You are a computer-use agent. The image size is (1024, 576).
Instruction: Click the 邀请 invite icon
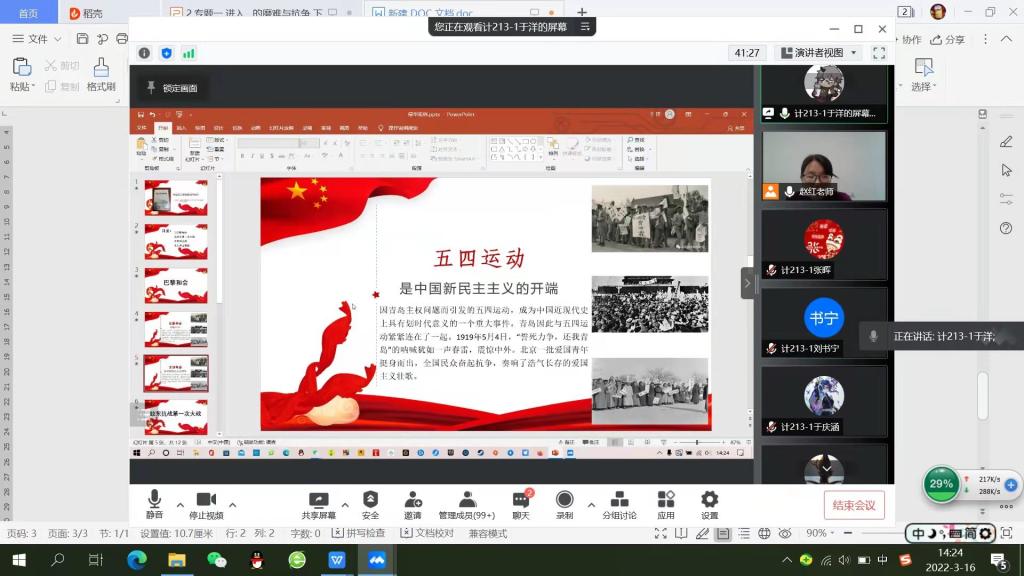pos(413,500)
